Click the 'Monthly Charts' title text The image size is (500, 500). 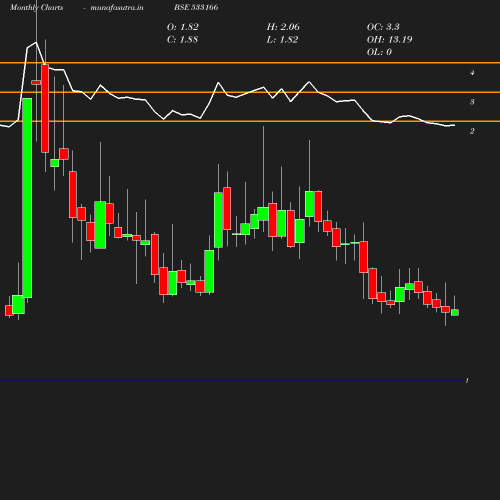(x=37, y=7)
